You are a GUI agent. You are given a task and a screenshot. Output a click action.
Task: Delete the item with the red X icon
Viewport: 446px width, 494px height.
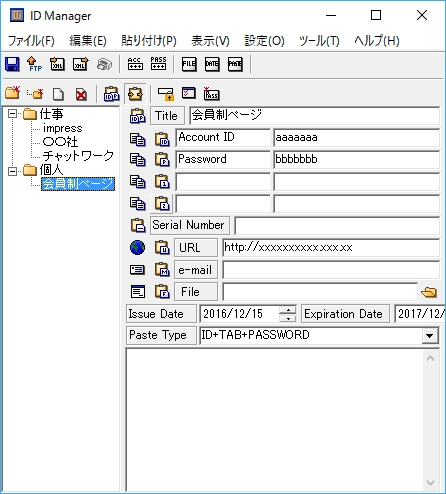(81, 95)
